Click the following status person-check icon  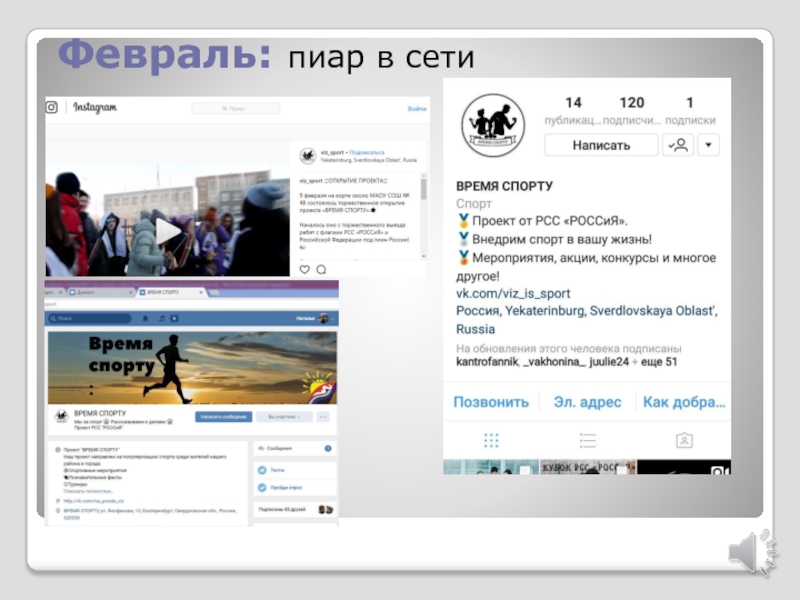click(678, 145)
